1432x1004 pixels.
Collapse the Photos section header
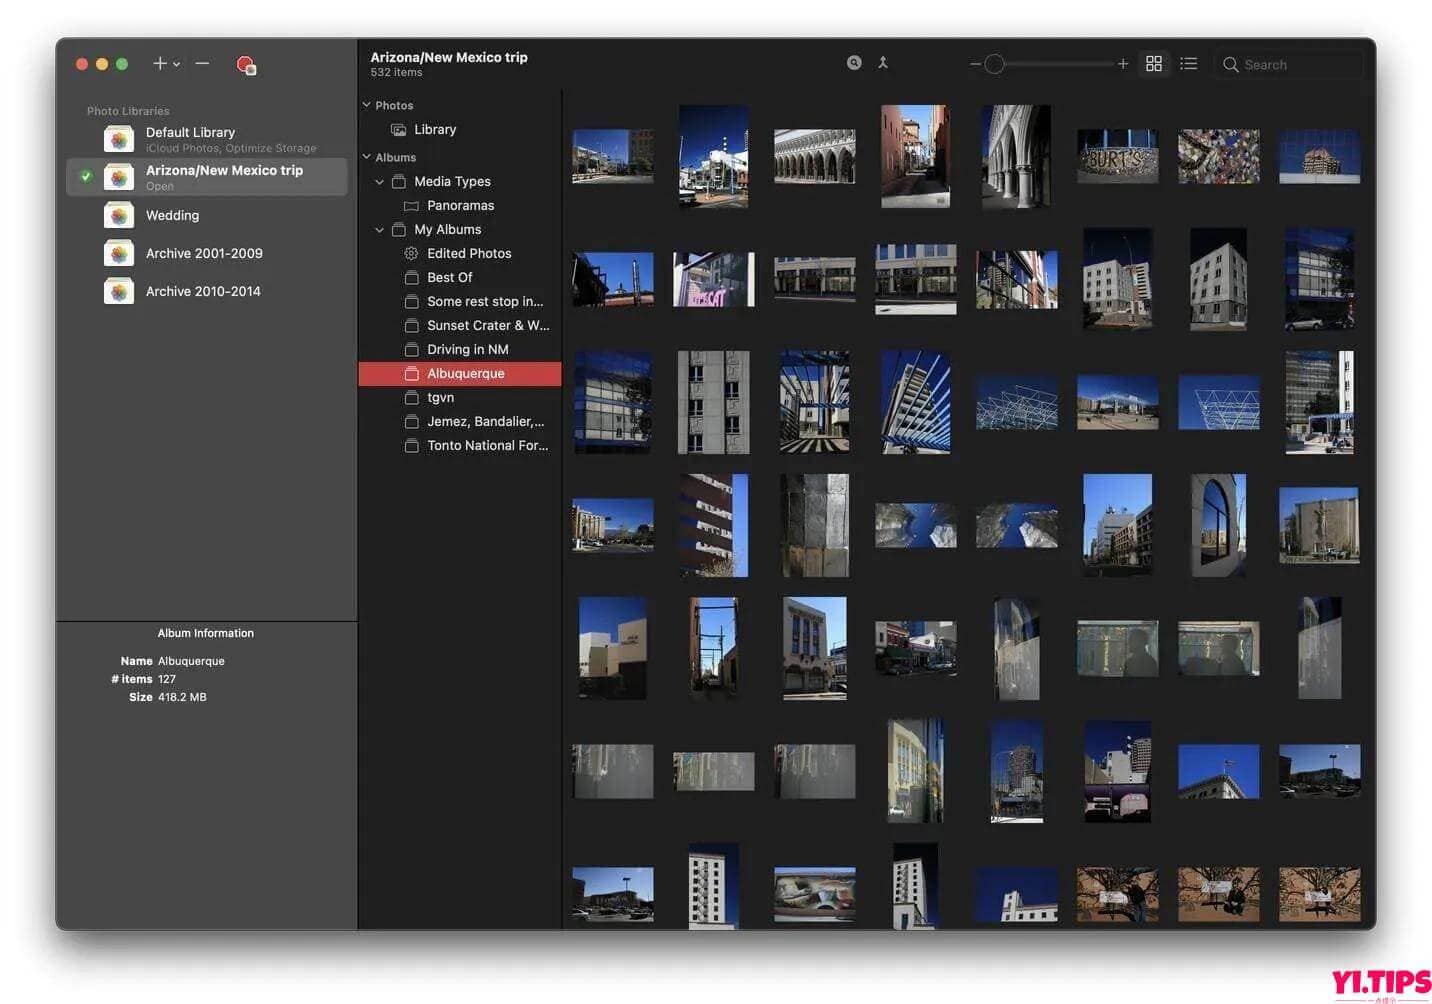366,104
